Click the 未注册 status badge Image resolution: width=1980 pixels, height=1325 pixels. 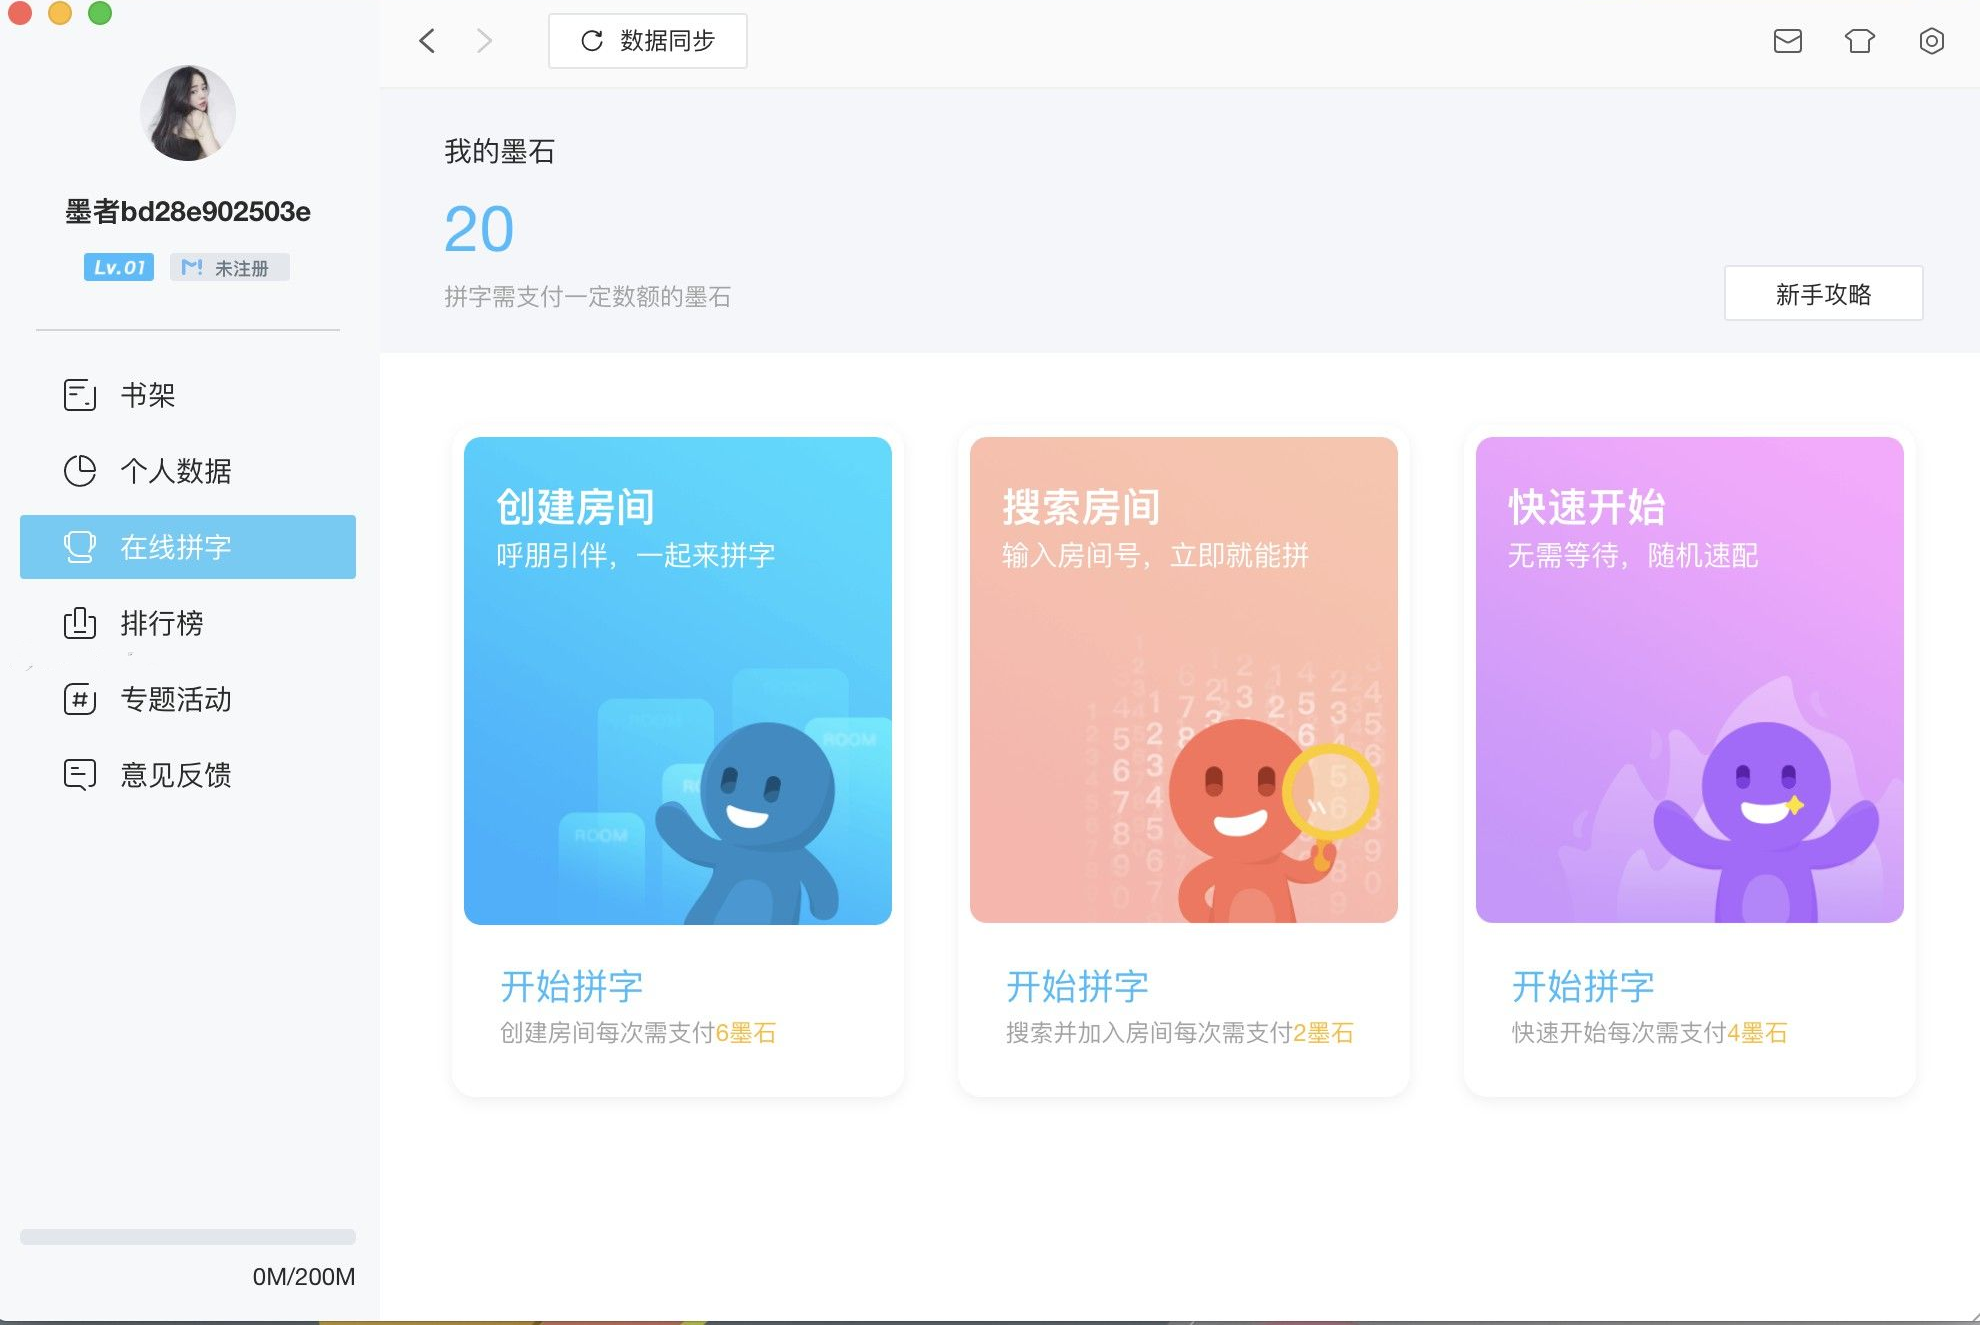pos(230,268)
